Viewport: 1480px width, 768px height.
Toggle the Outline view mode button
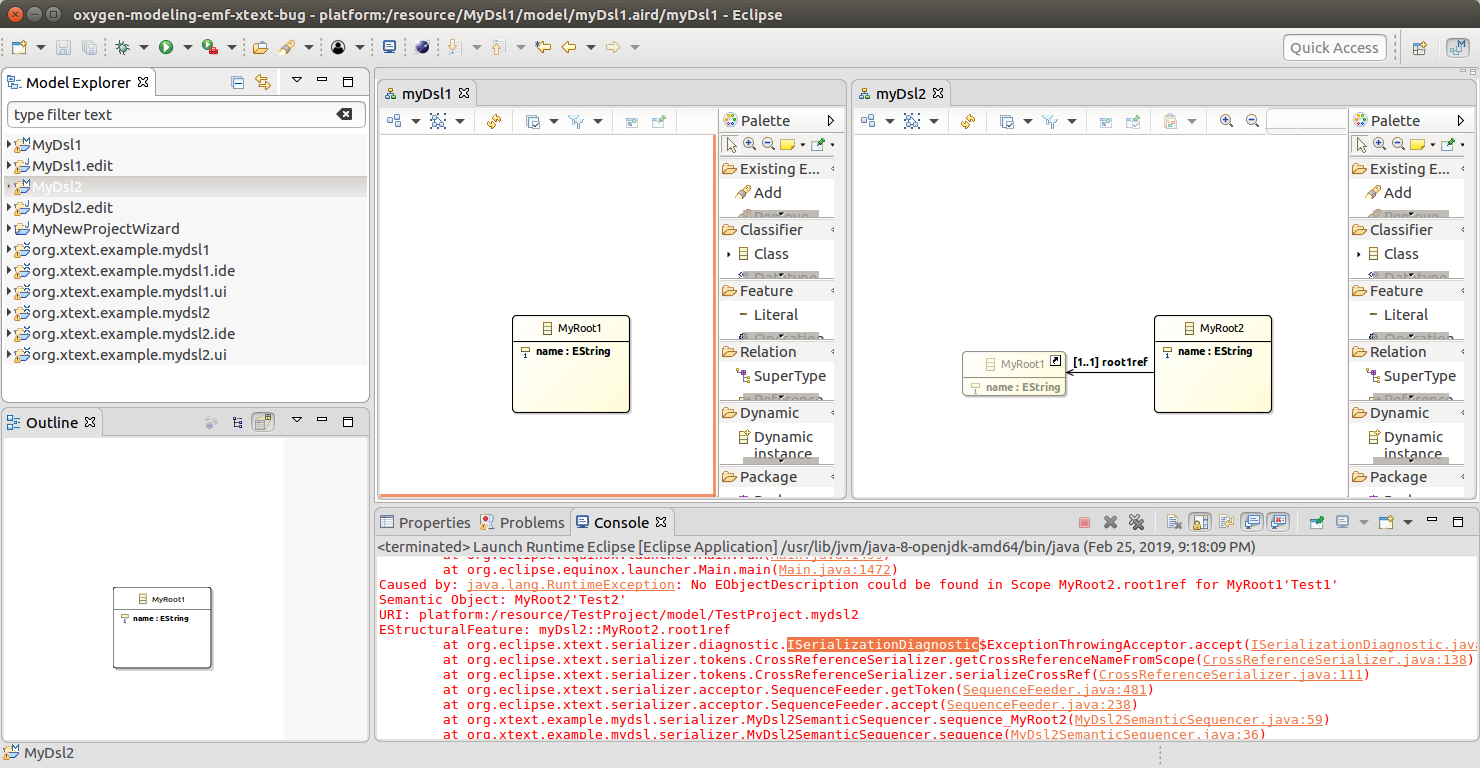[x=263, y=422]
